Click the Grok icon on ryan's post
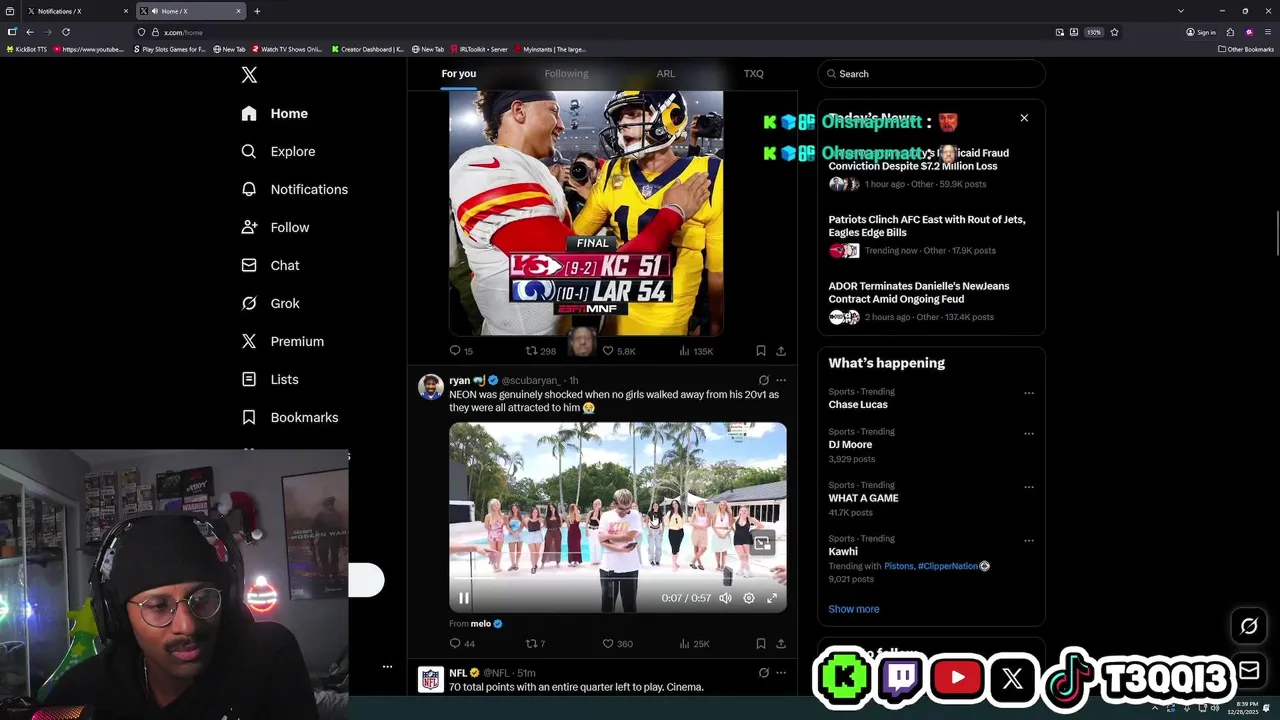 [764, 381]
